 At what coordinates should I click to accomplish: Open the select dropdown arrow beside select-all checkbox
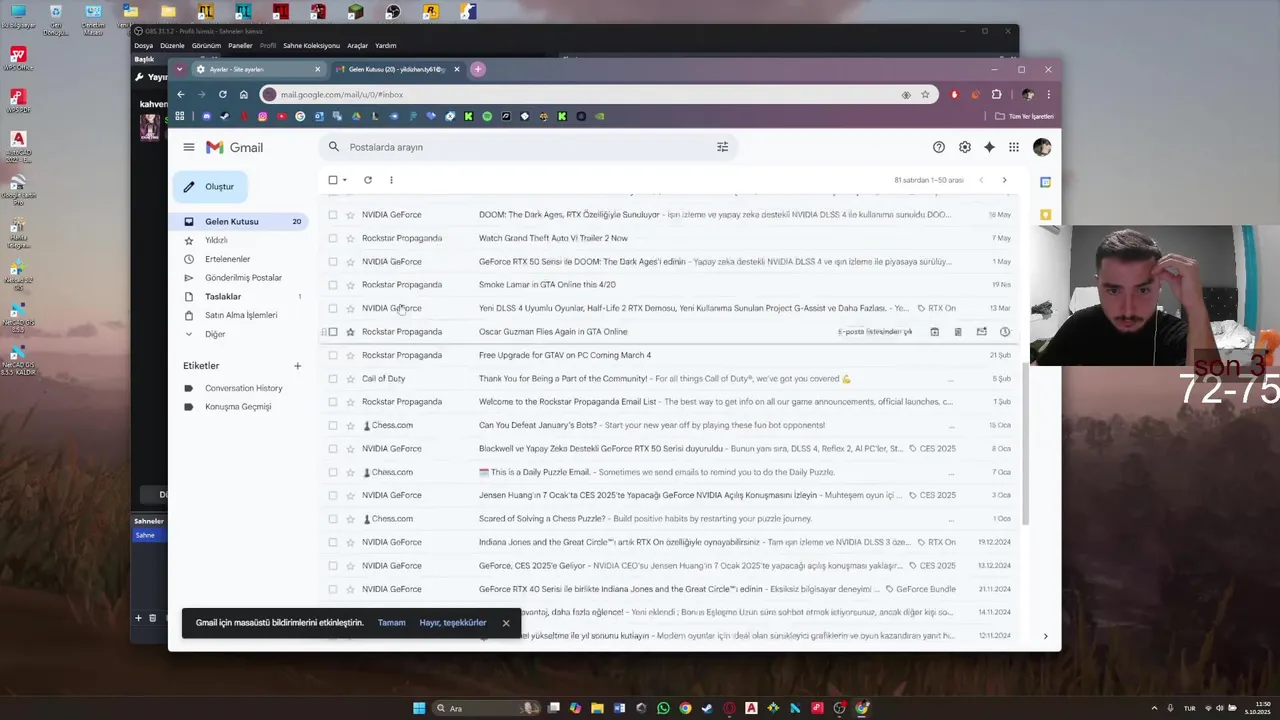[x=345, y=180]
